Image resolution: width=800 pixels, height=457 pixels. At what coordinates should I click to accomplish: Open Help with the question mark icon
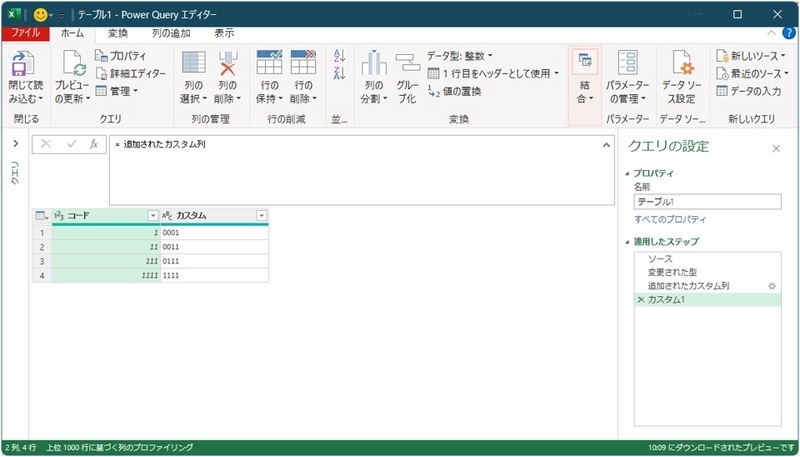pos(789,33)
